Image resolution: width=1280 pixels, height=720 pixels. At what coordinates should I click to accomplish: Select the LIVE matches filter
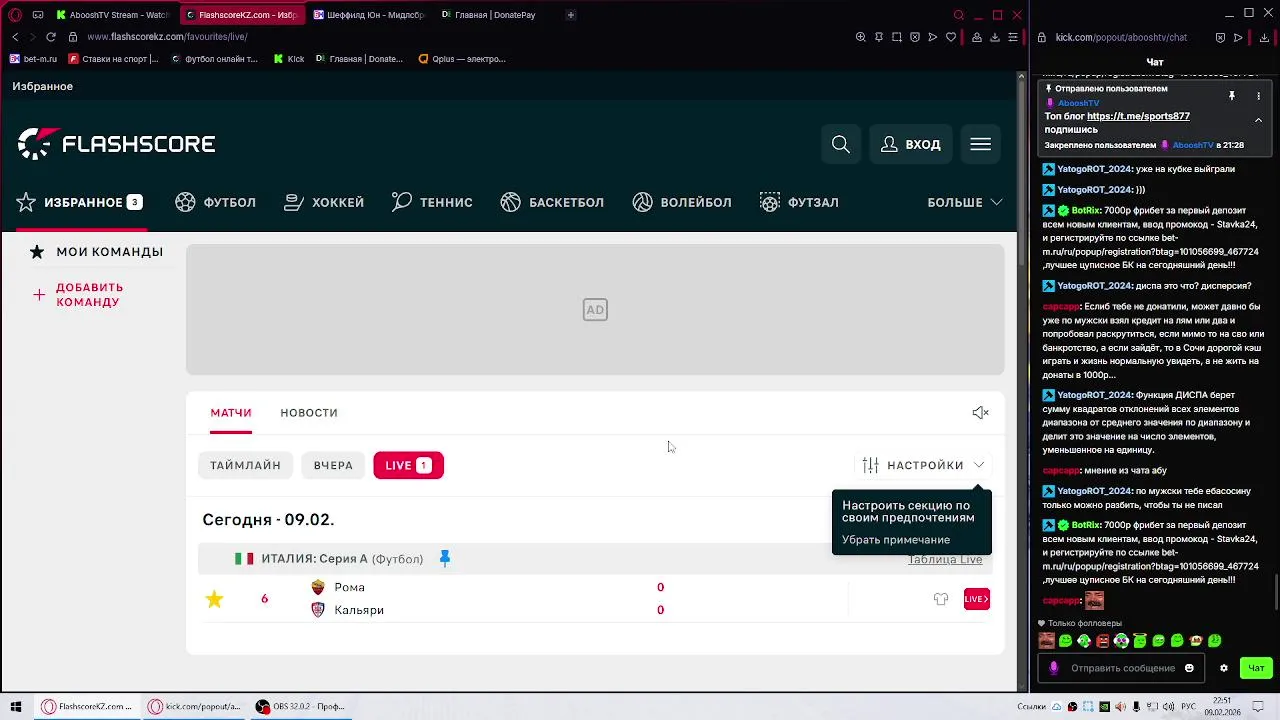point(408,465)
